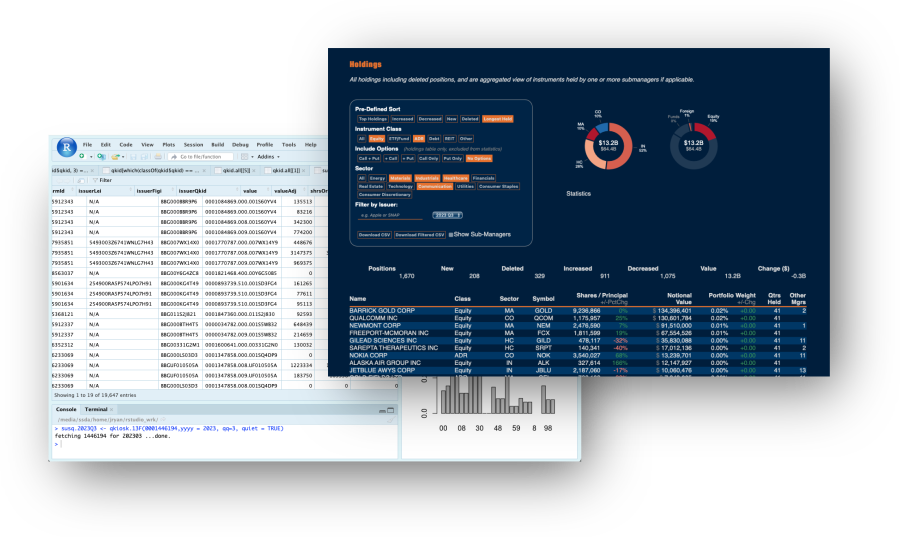Click the Open File folder icon in RStudio
This screenshot has height=537, width=900.
(116, 157)
